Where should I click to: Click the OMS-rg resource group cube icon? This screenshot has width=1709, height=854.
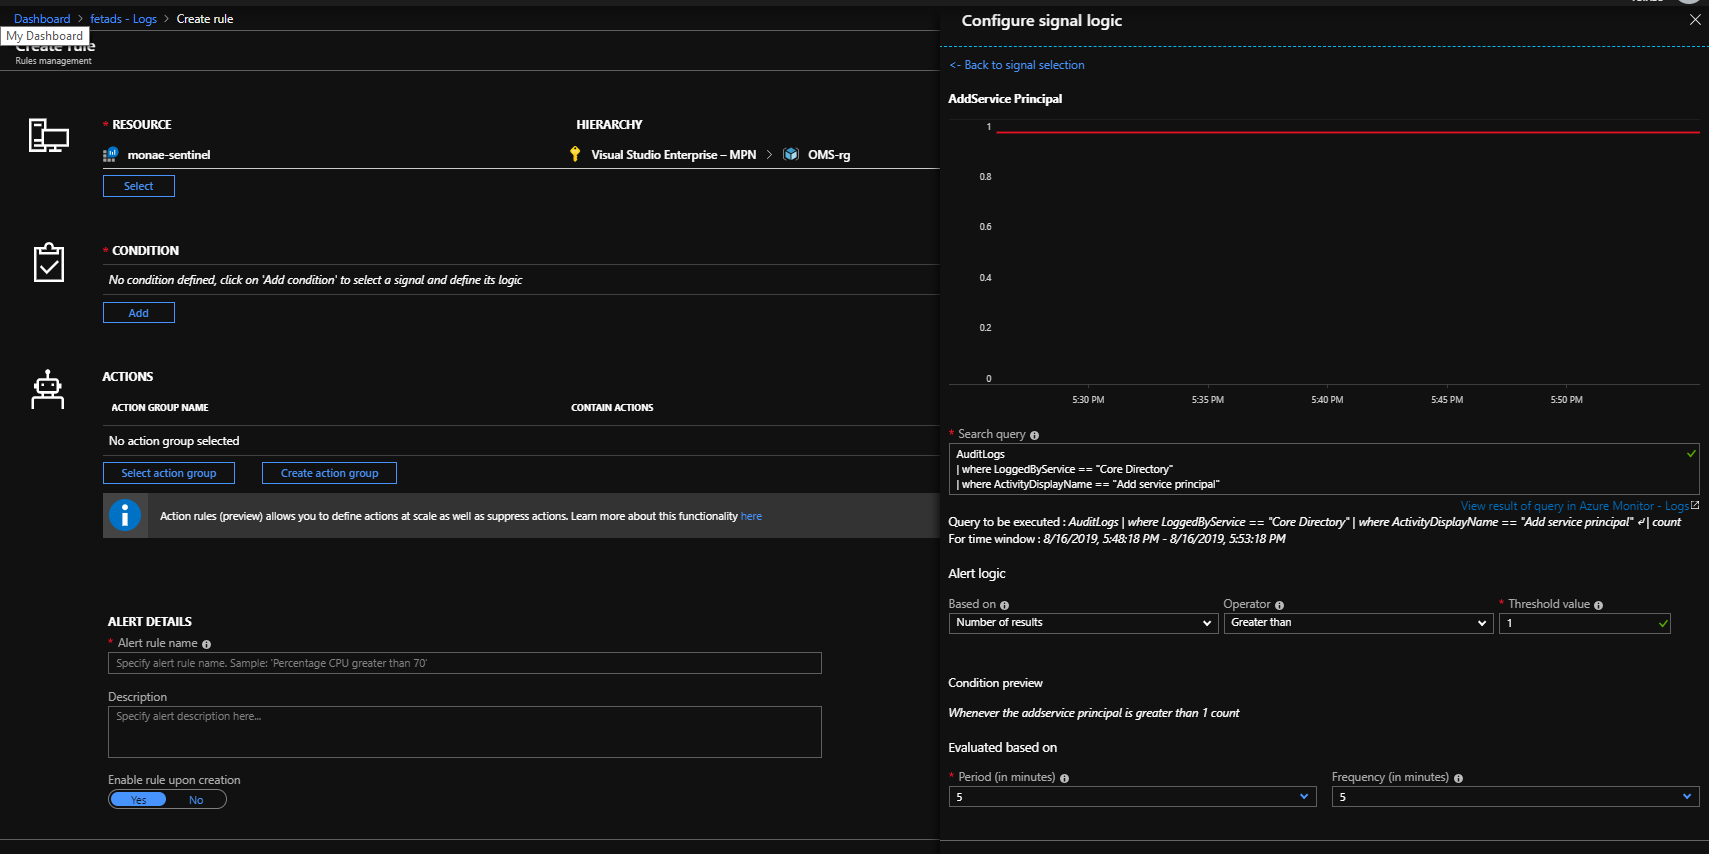[x=791, y=154]
